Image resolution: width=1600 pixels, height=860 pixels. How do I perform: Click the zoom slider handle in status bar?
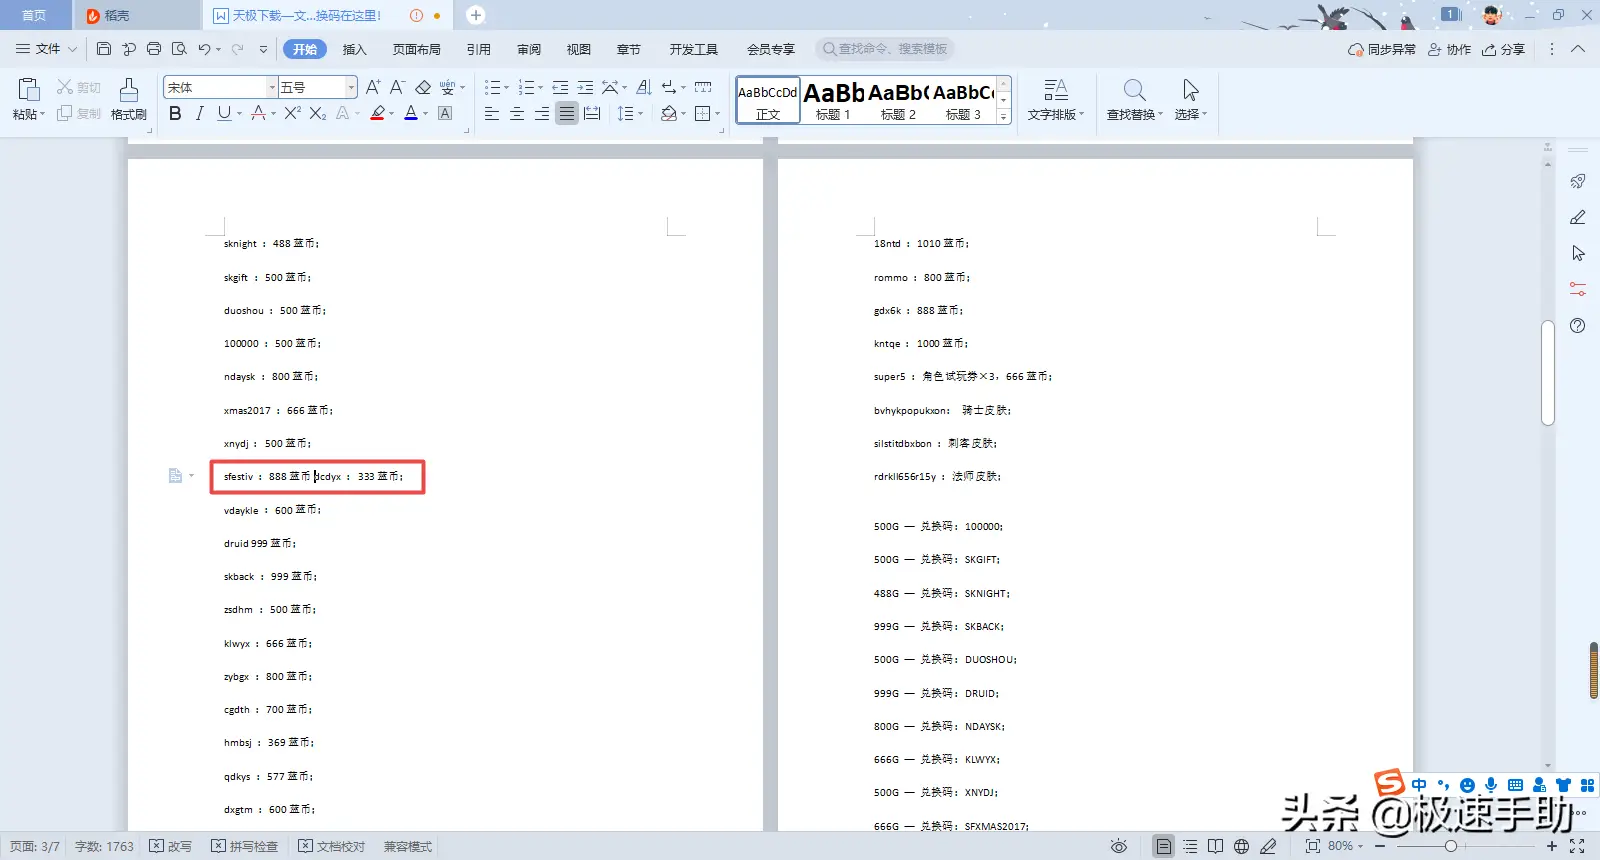[x=1450, y=846]
